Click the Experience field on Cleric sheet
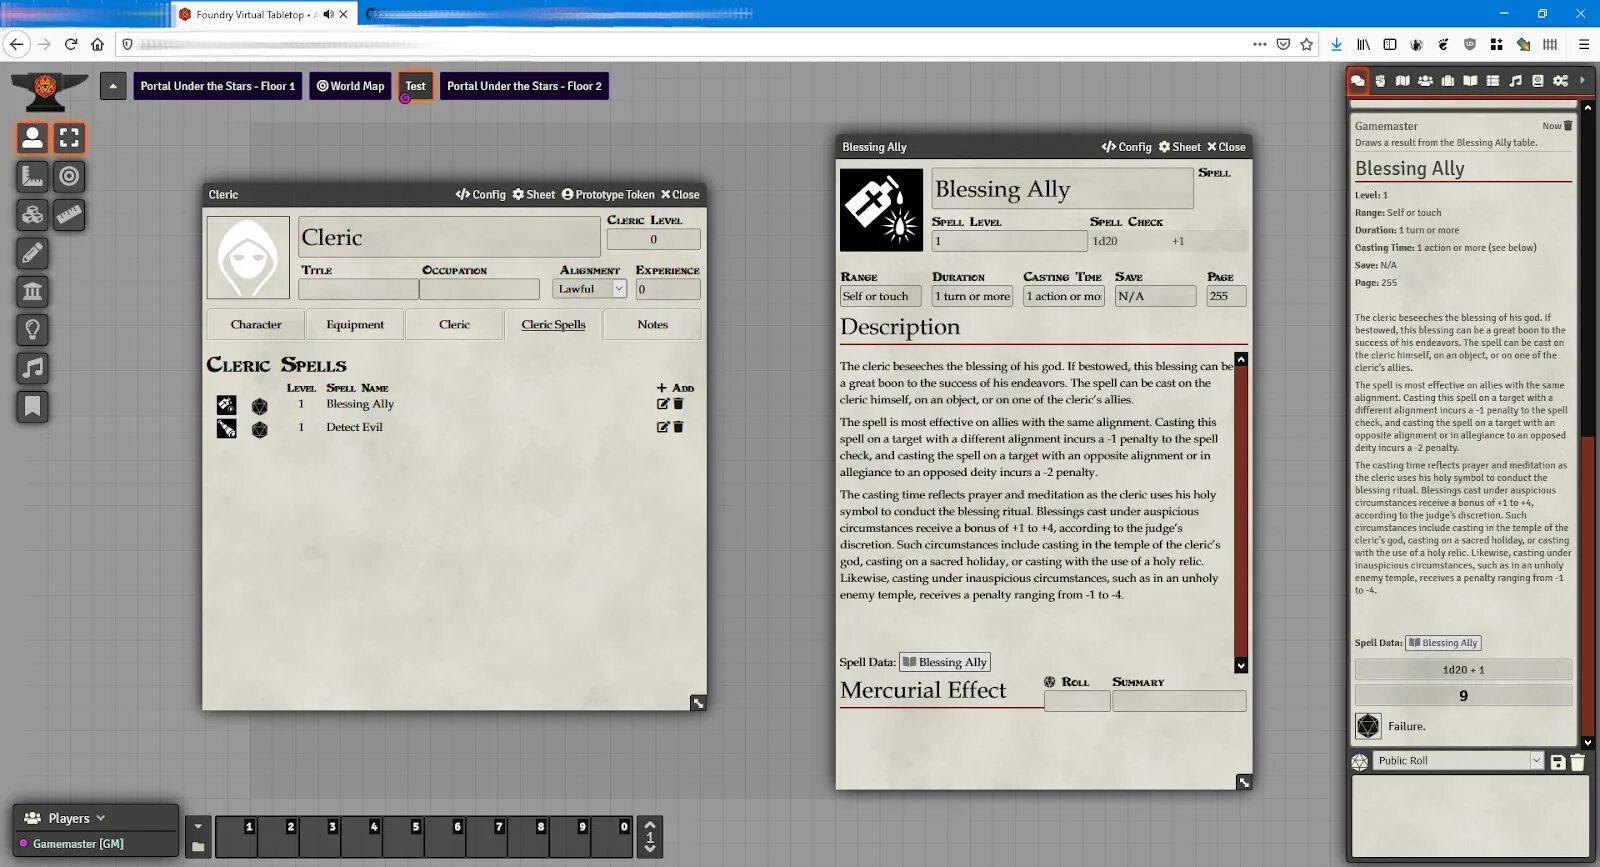 pos(668,290)
